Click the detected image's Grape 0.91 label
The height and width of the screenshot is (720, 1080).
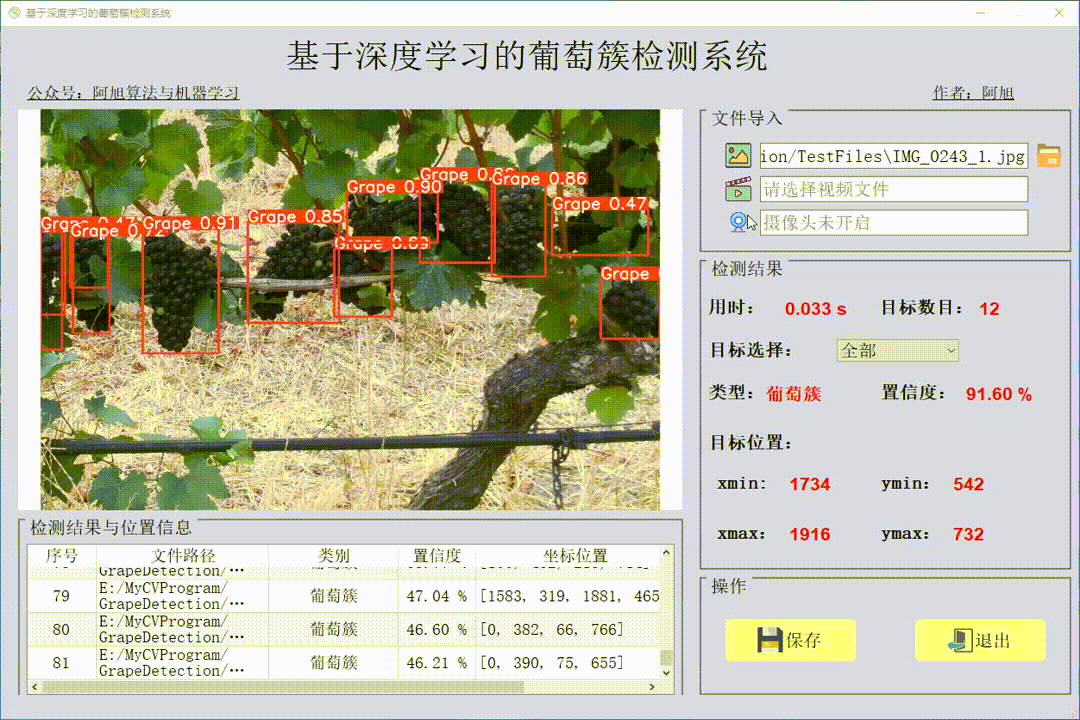point(189,223)
